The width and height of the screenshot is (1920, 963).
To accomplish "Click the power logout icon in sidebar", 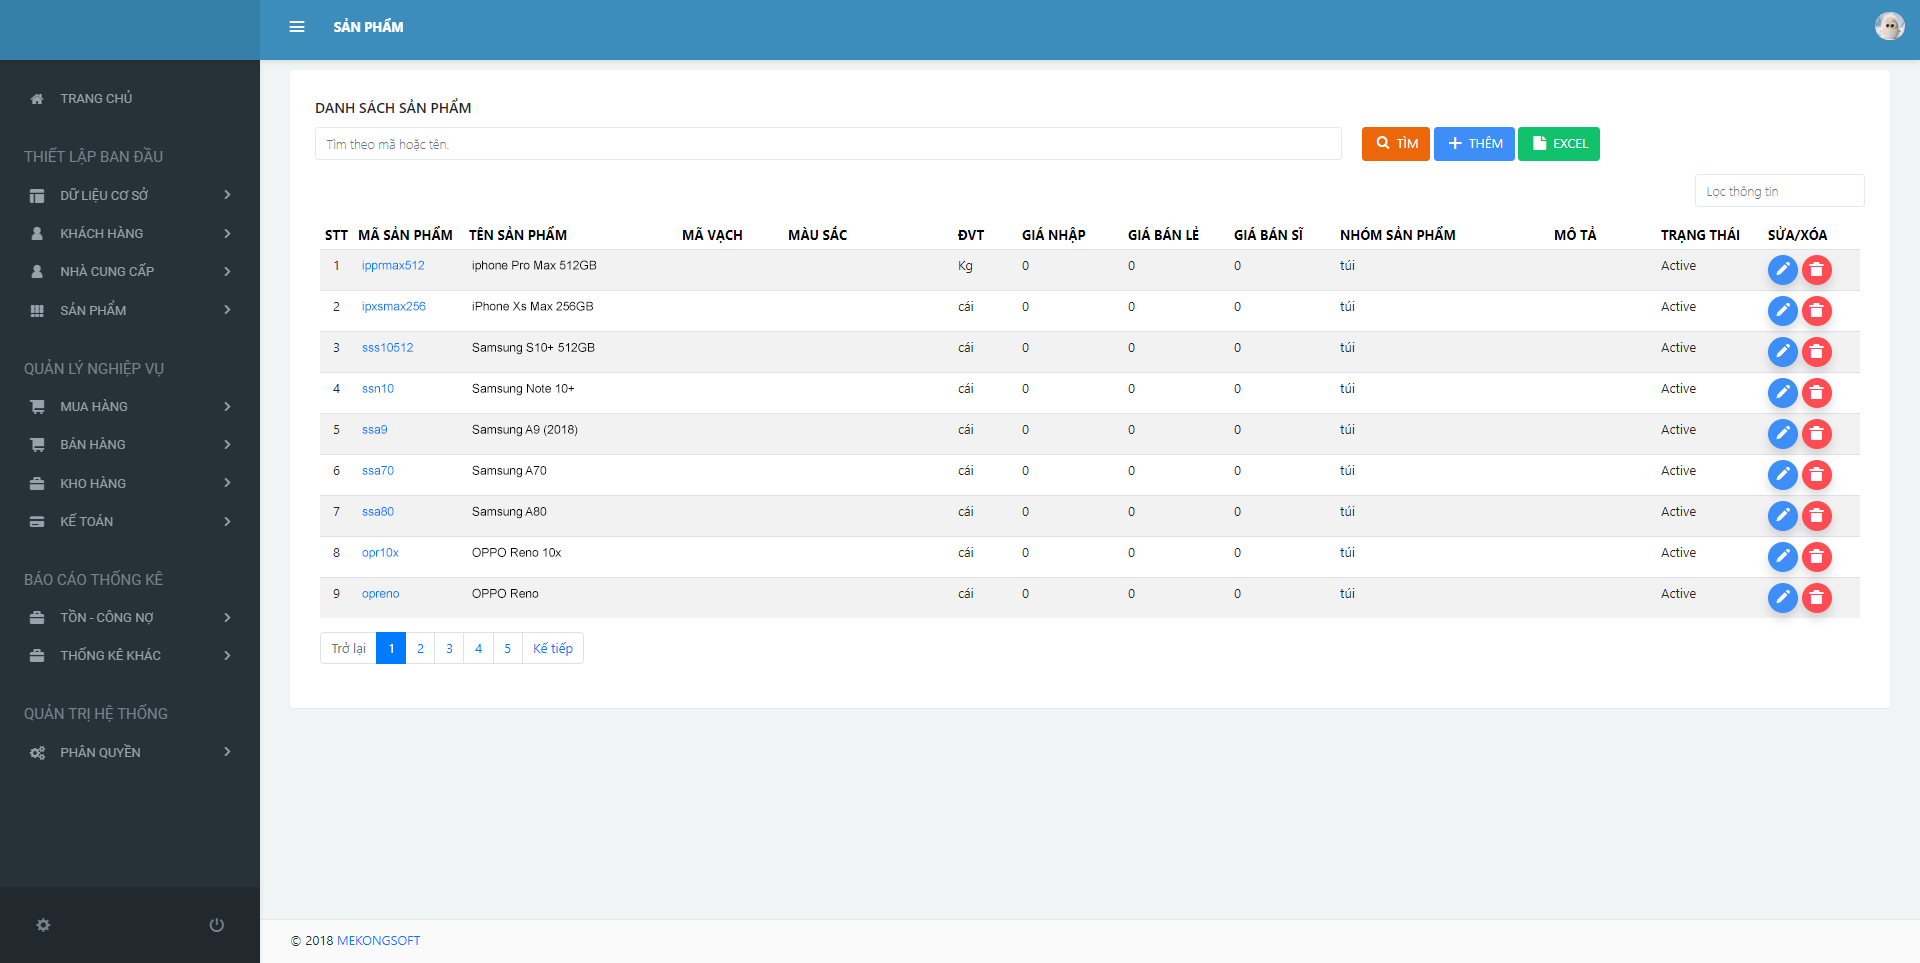I will click(x=216, y=925).
